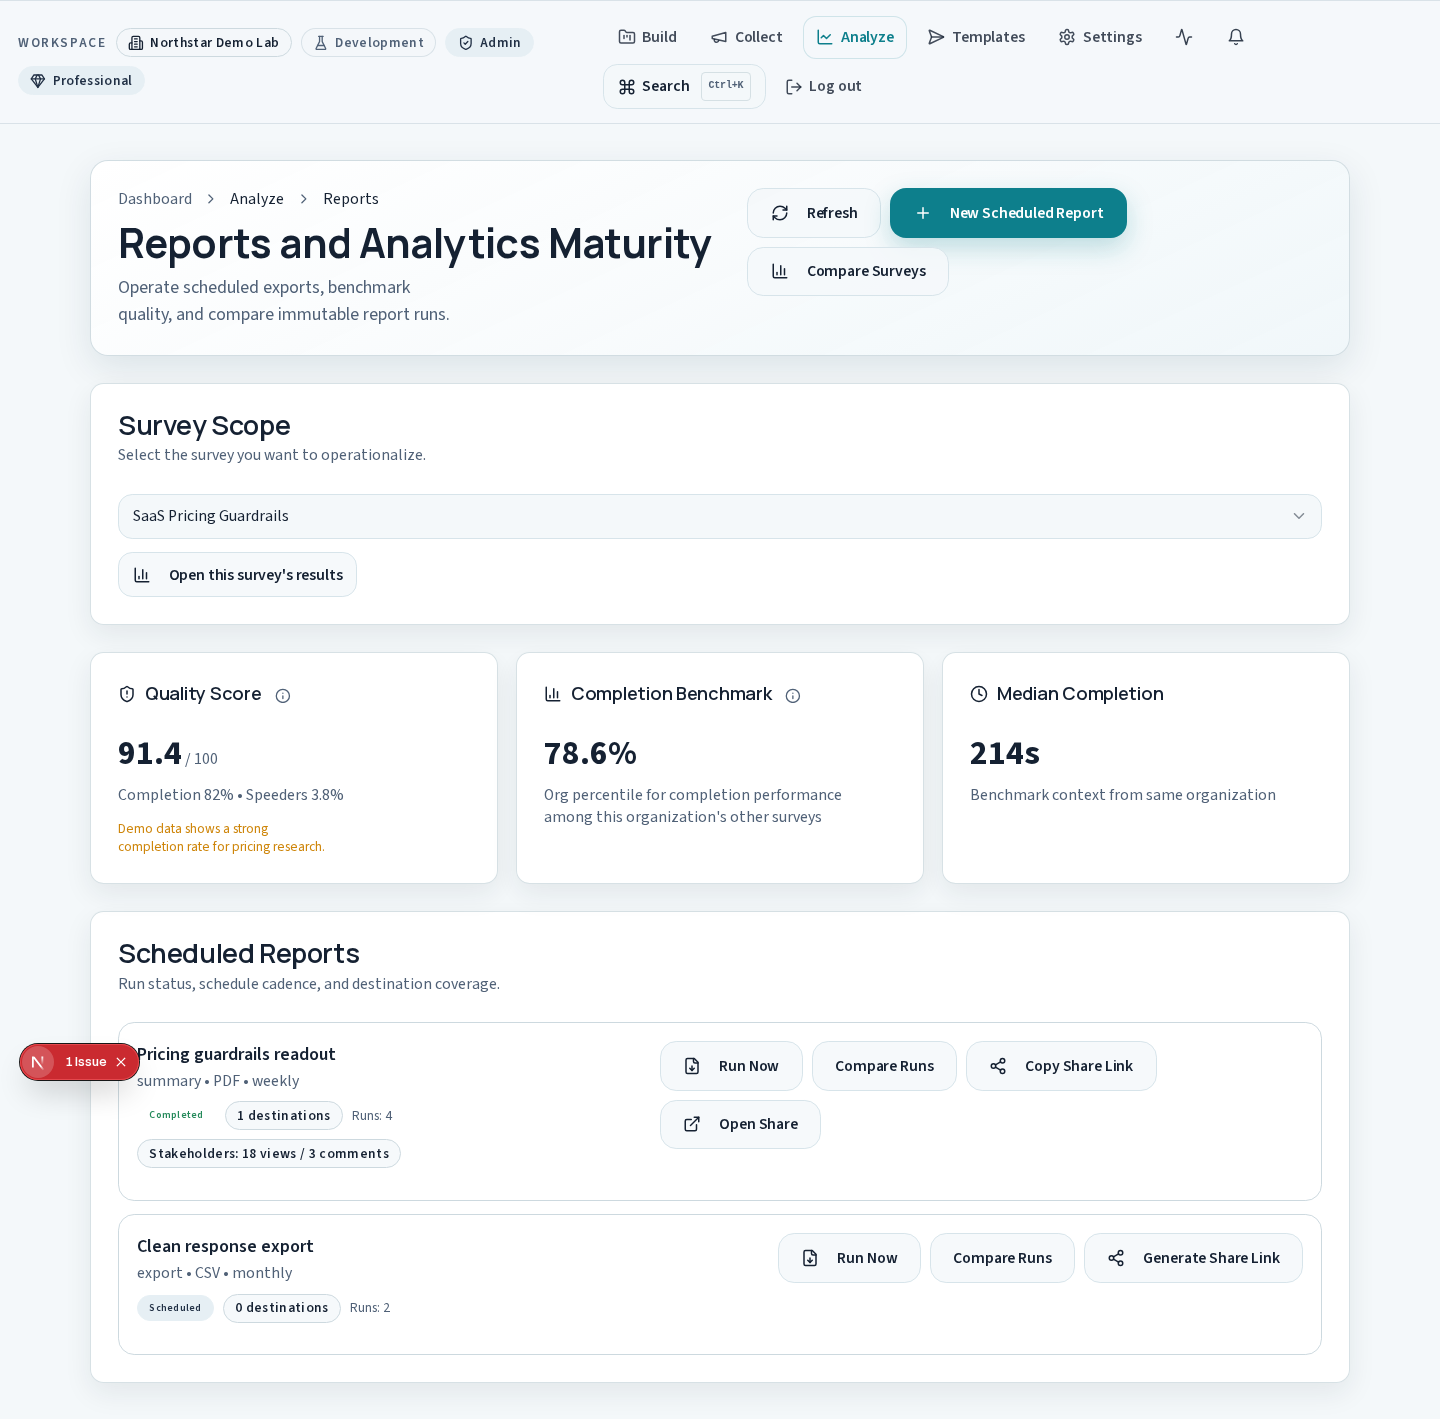This screenshot has width=1440, height=1419.
Task: Open this survey's results
Action: click(x=237, y=575)
